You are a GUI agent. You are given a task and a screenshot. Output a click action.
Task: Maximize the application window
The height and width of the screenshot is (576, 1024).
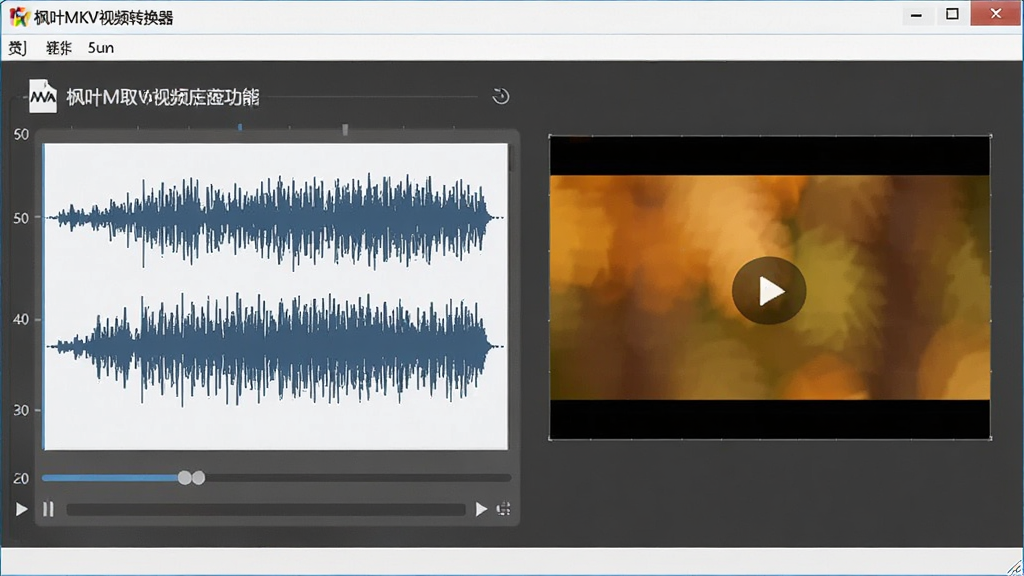click(952, 14)
